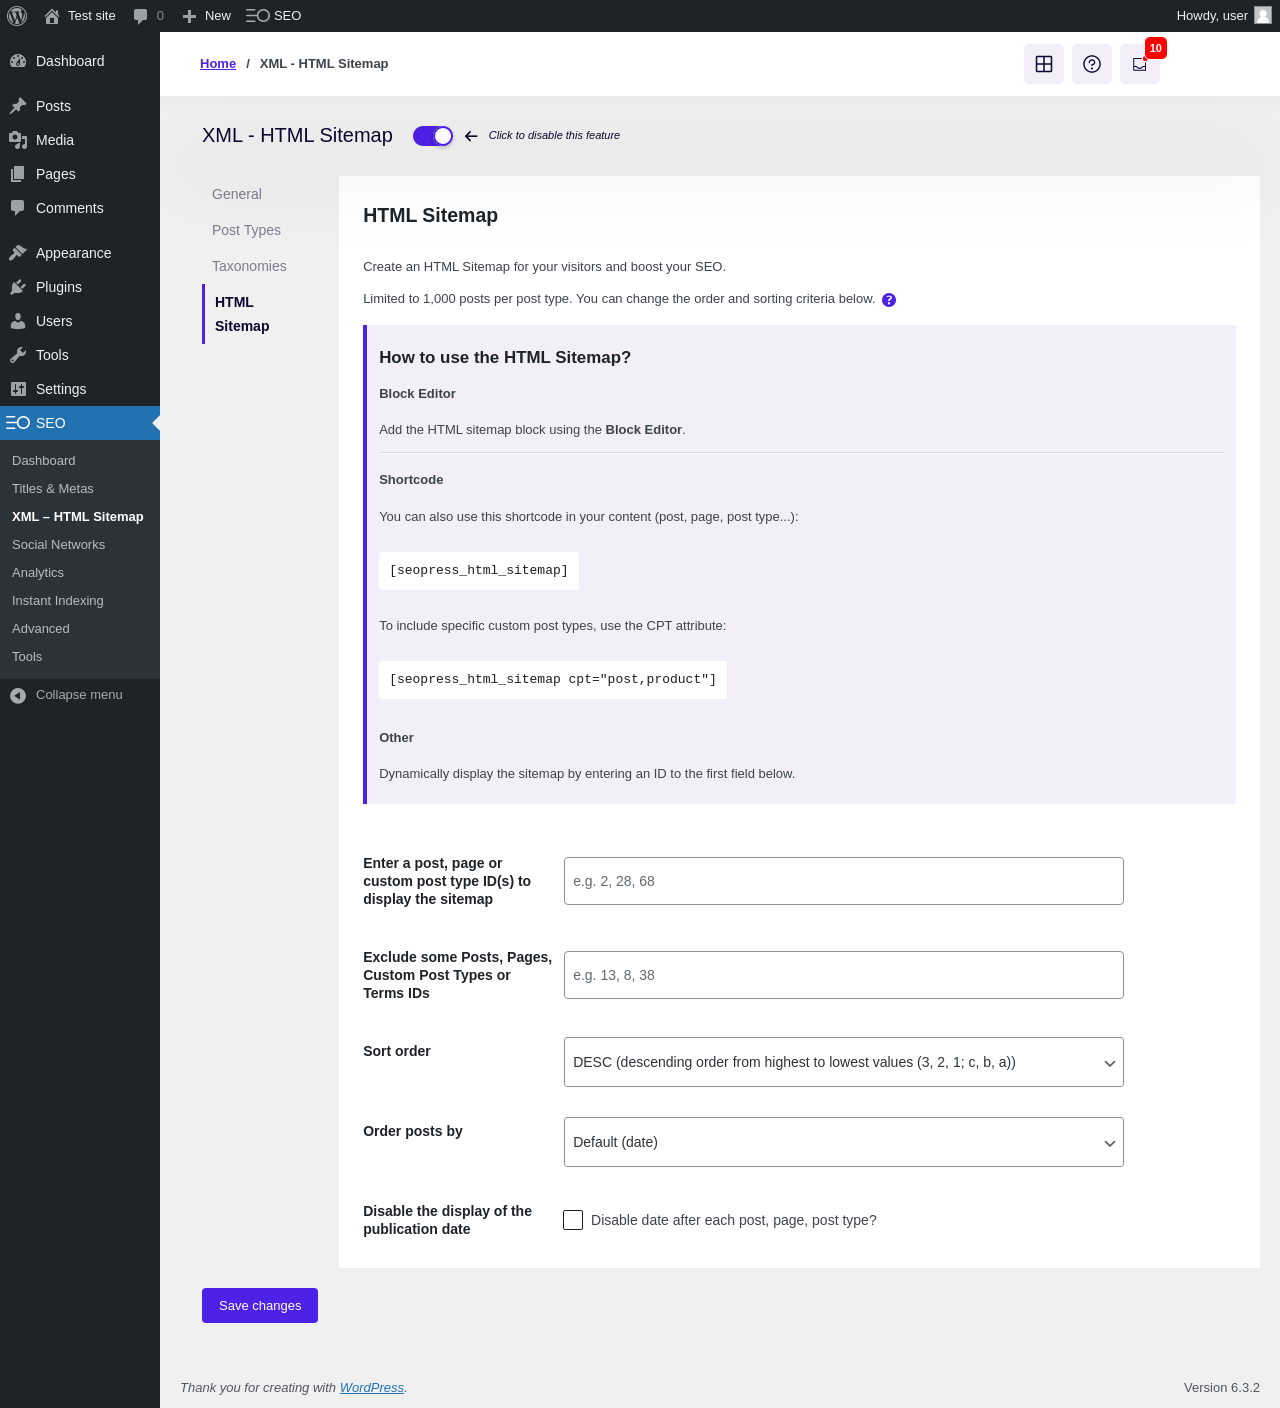Open the notifications inbox icon with badge
Viewport: 1280px width, 1408px height.
point(1140,64)
